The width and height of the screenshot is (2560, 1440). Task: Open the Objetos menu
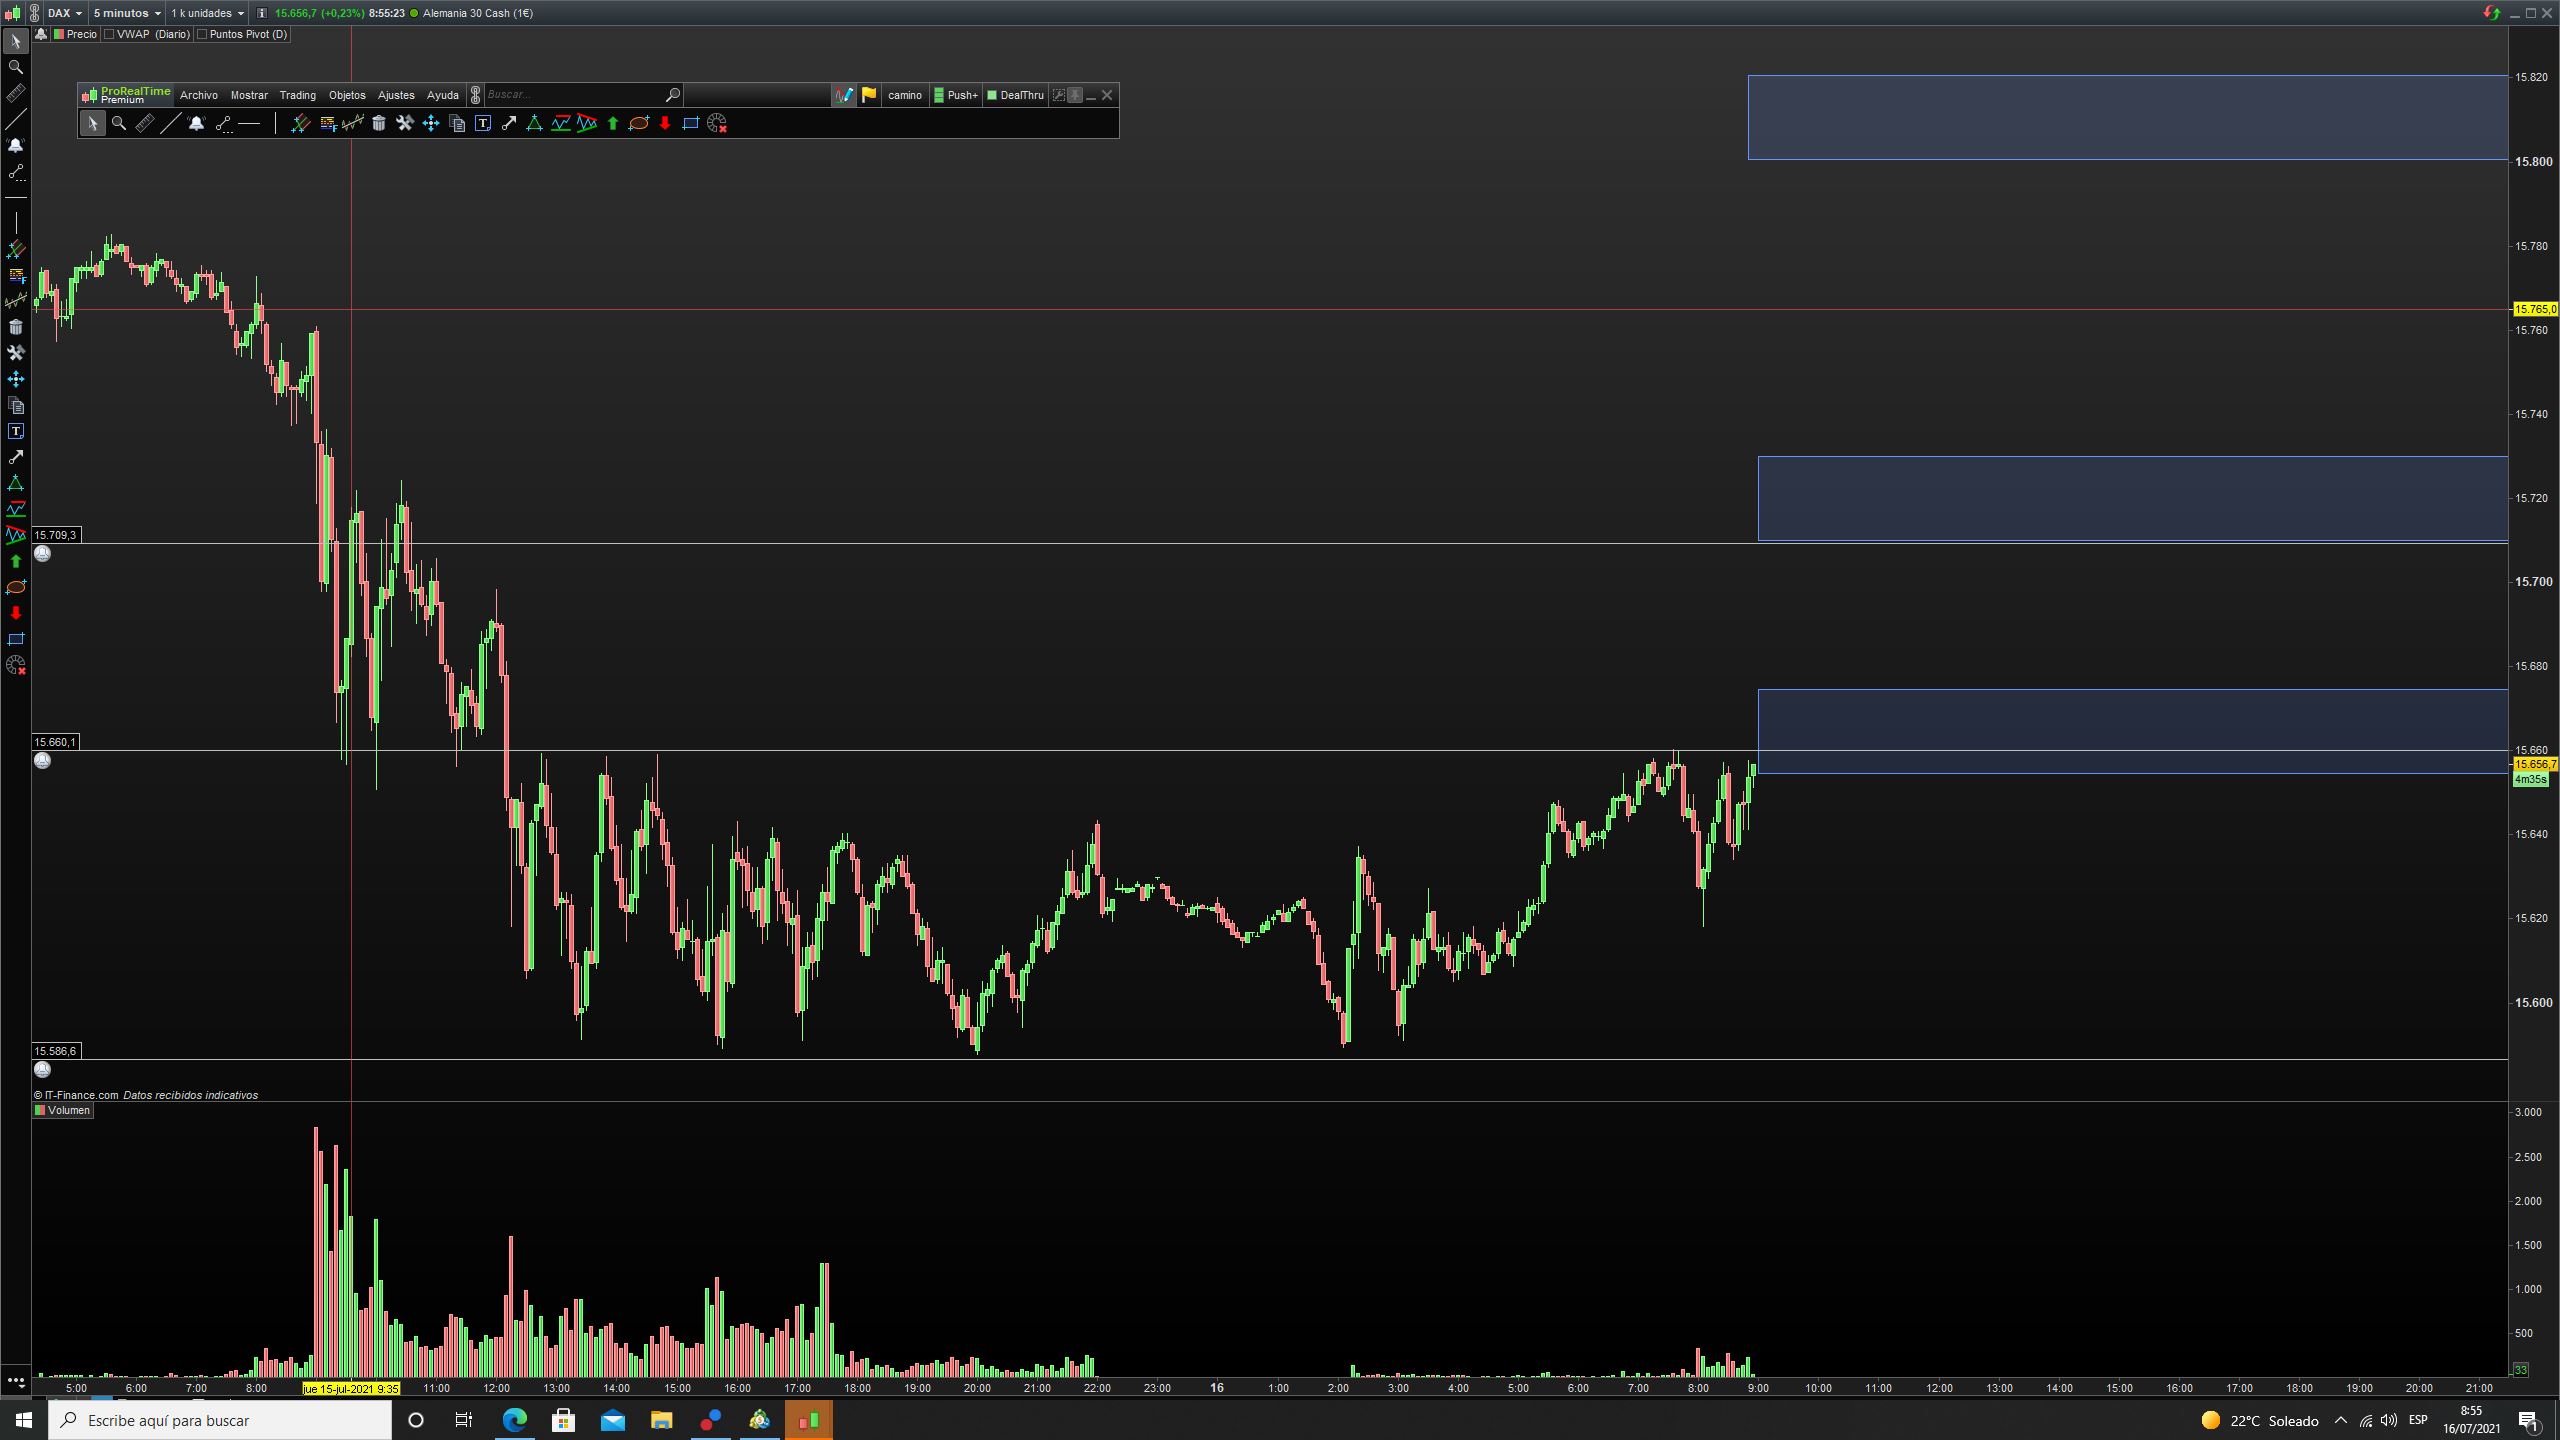[347, 95]
